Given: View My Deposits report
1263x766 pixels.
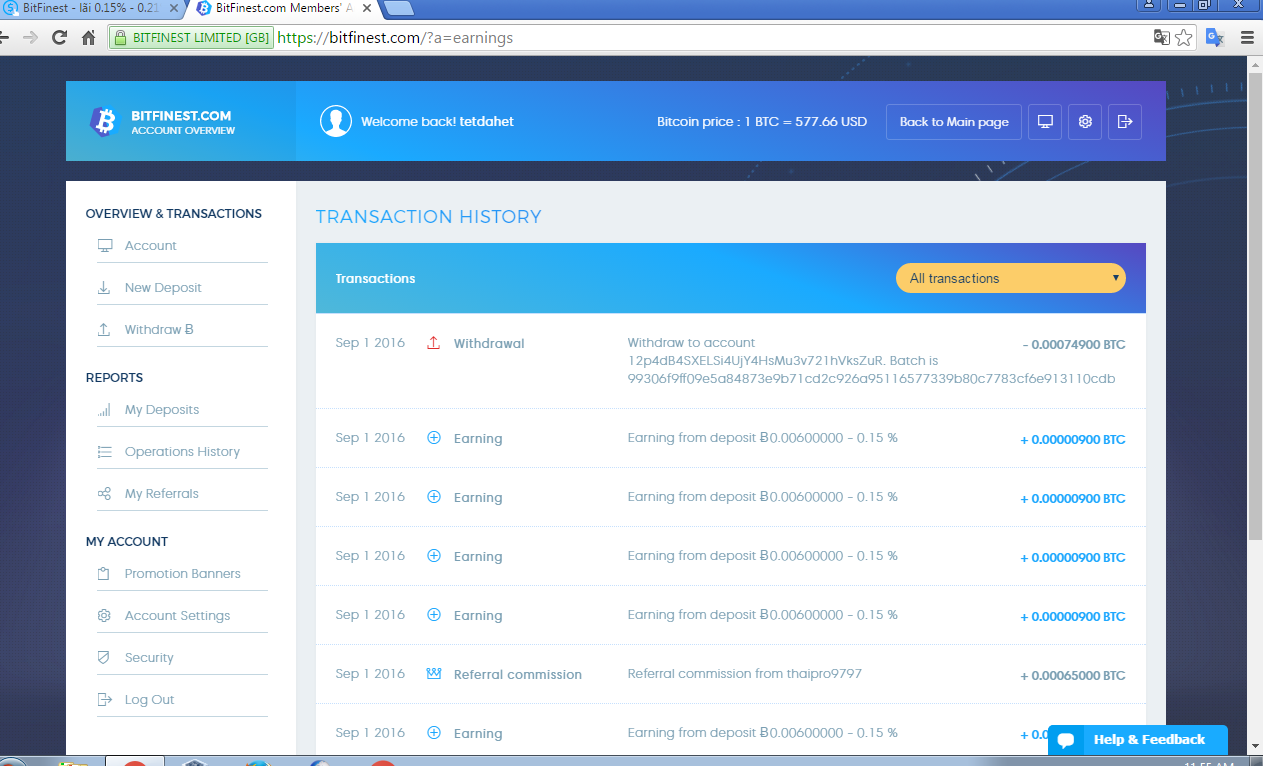Looking at the screenshot, I should (x=161, y=410).
